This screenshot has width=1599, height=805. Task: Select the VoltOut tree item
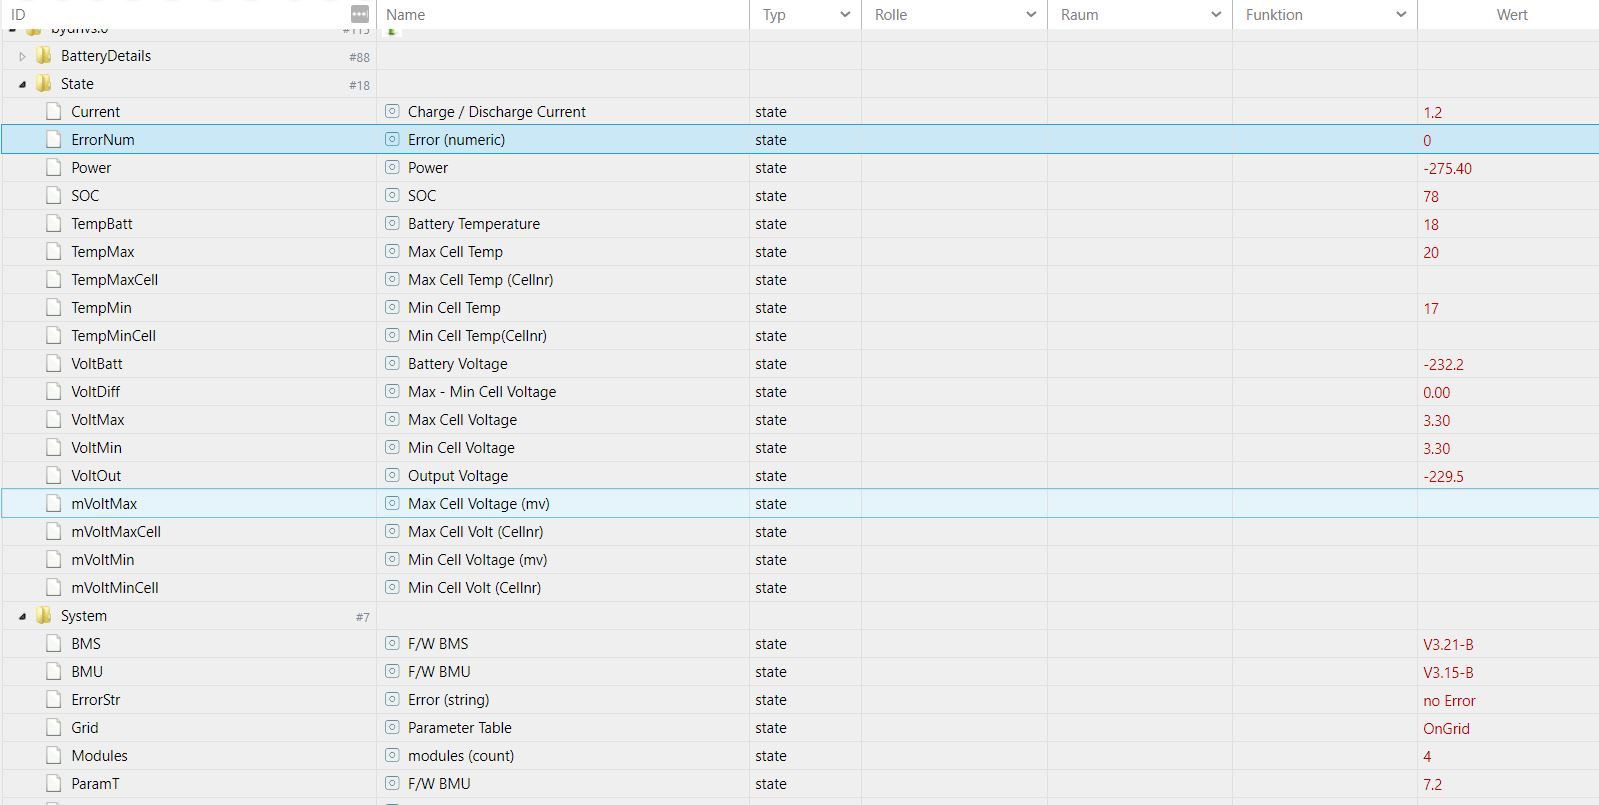pyautogui.click(x=96, y=476)
